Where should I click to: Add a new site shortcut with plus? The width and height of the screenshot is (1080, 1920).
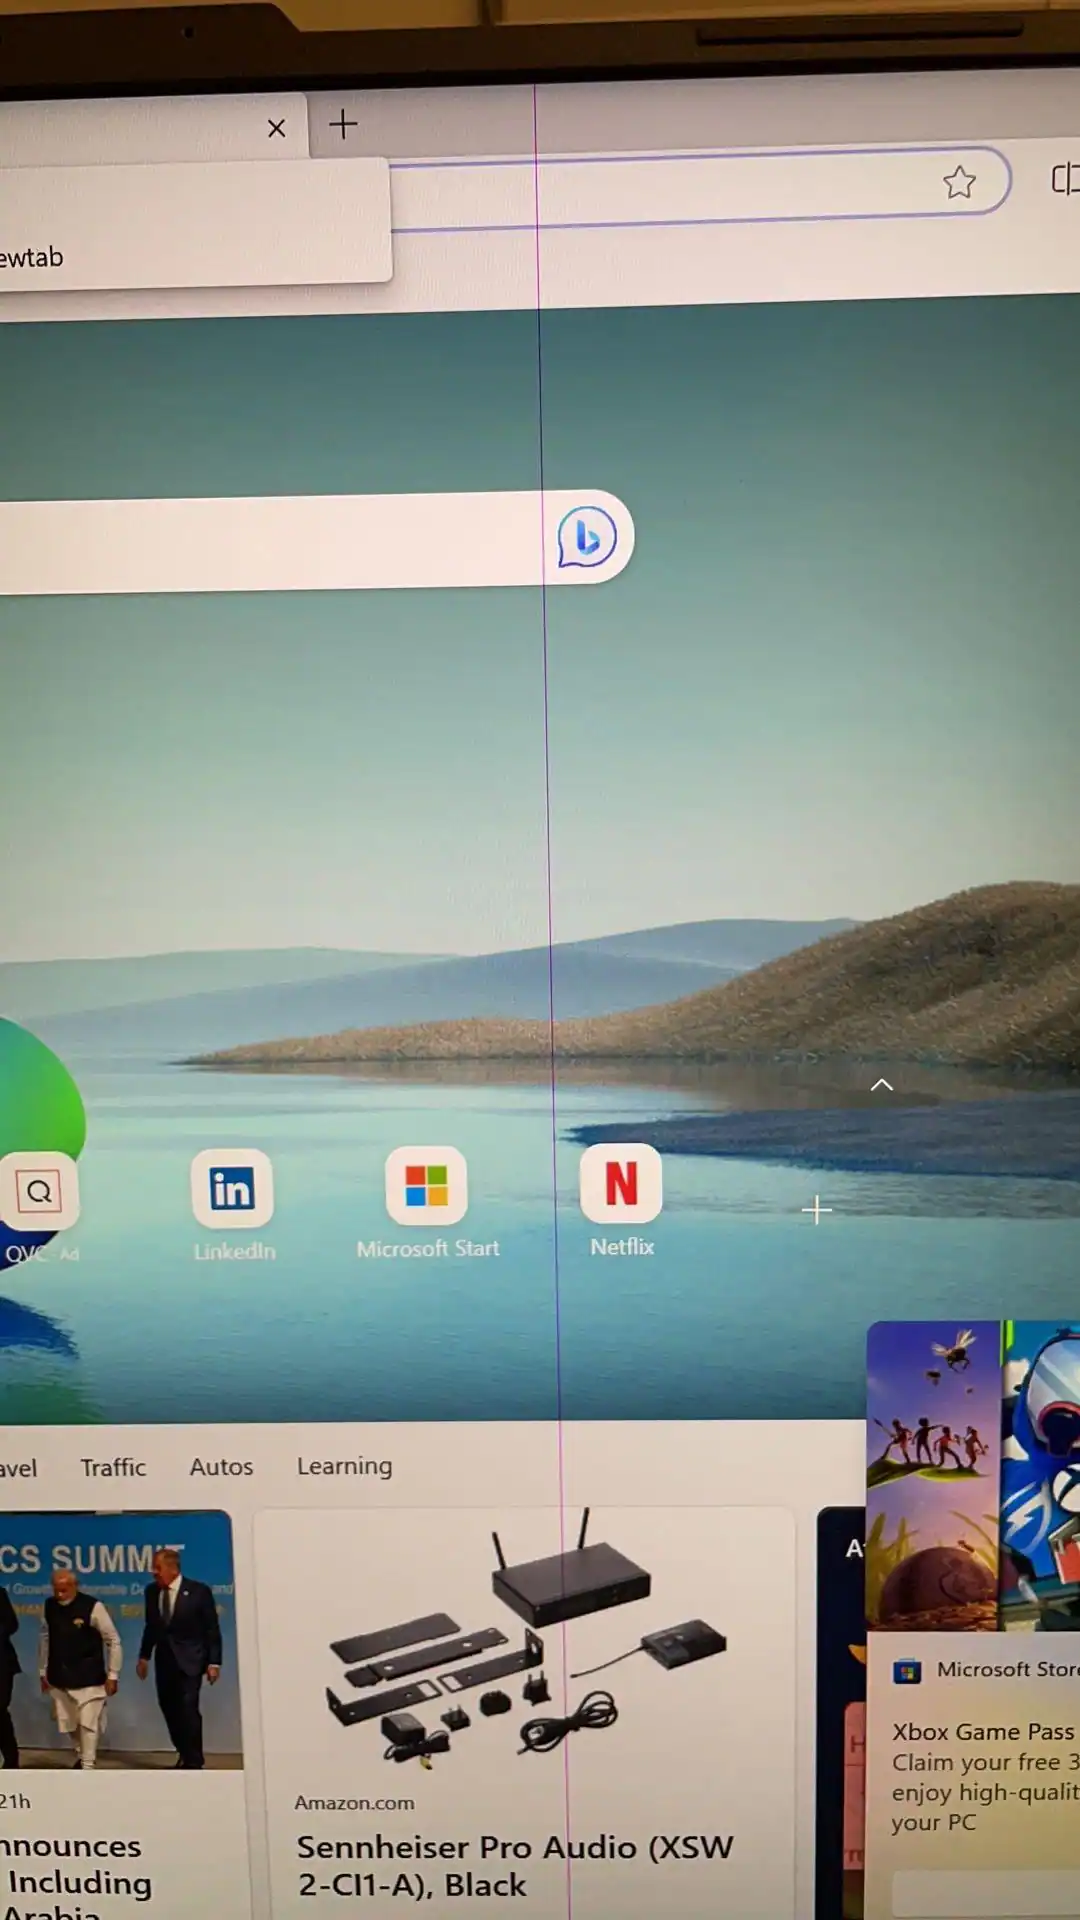pos(816,1210)
